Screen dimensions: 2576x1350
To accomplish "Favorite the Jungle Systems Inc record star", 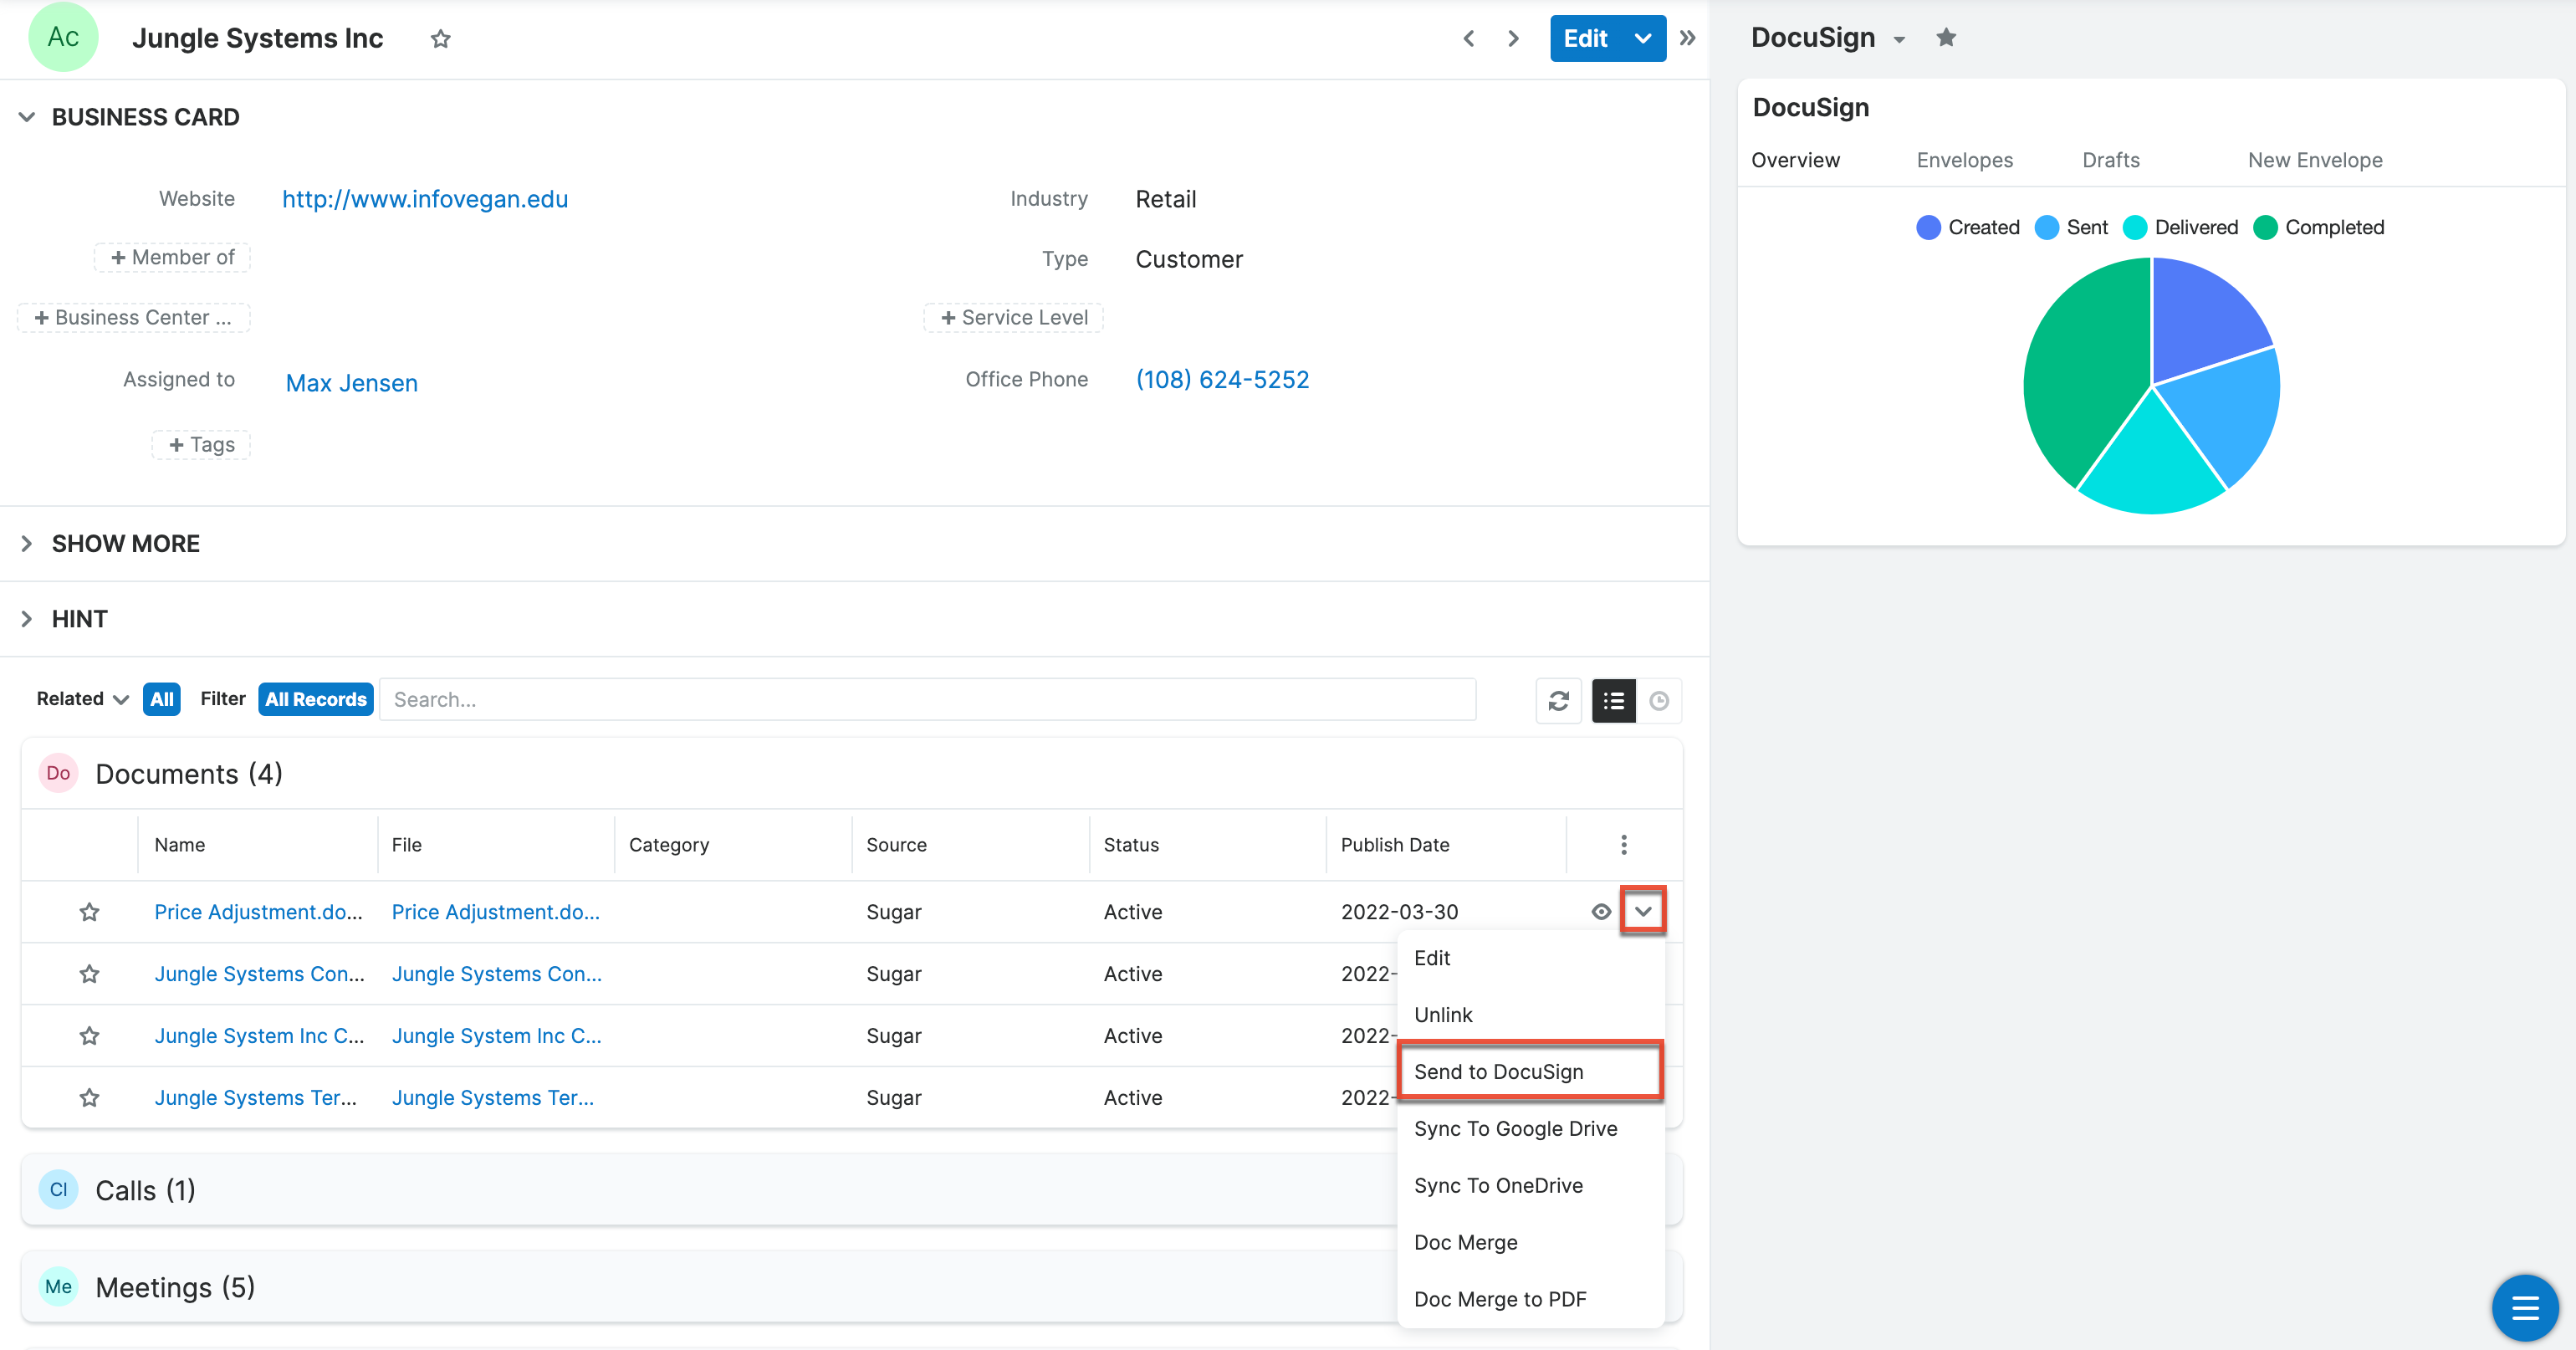I will (441, 39).
